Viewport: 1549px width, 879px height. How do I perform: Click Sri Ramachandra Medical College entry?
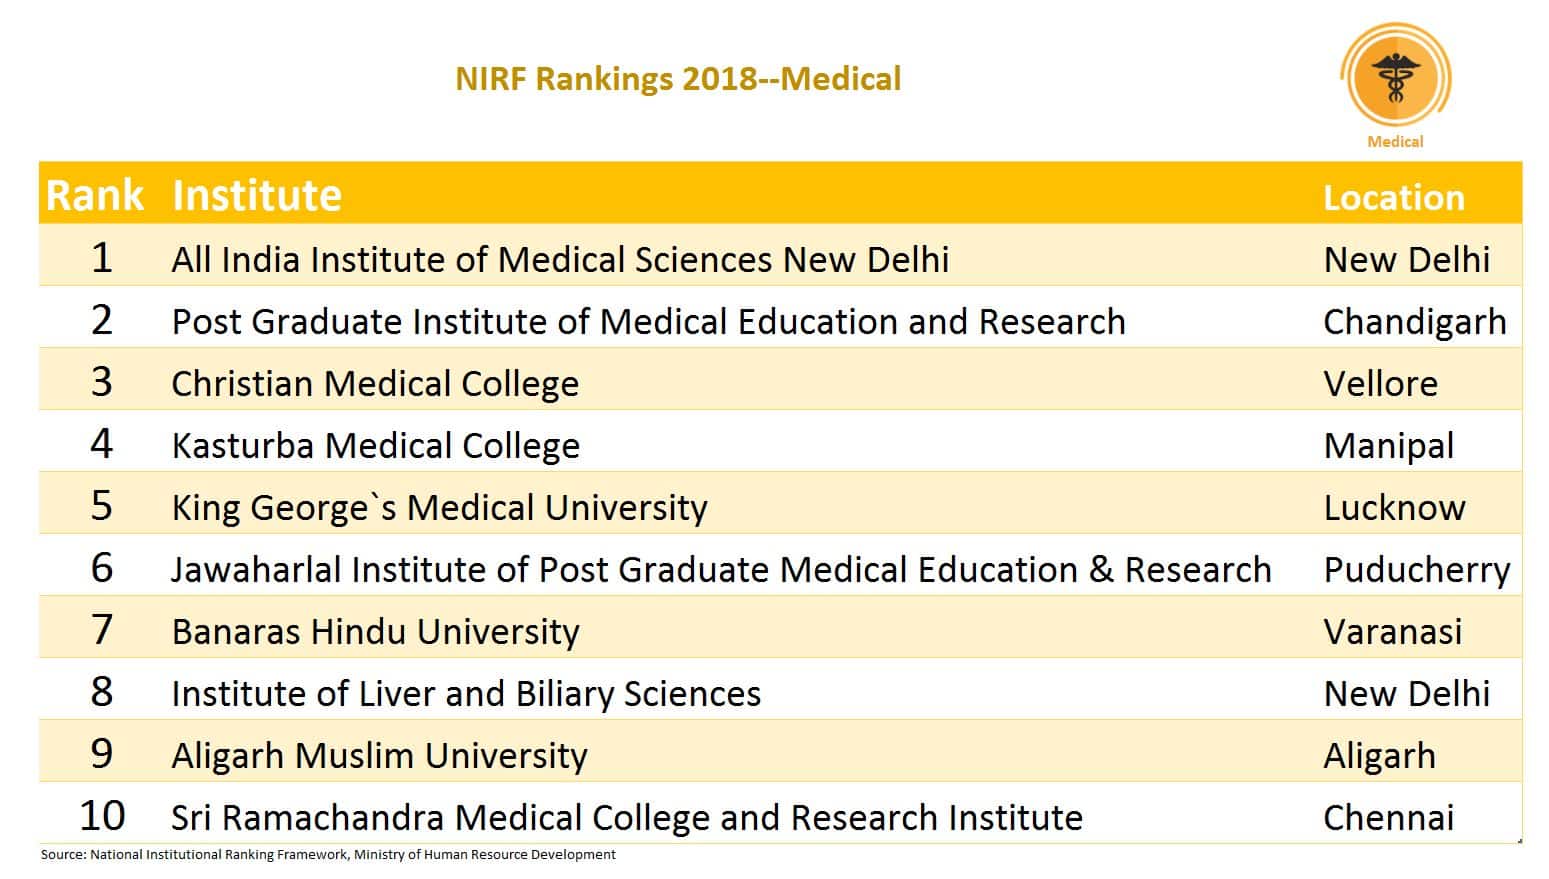point(627,818)
